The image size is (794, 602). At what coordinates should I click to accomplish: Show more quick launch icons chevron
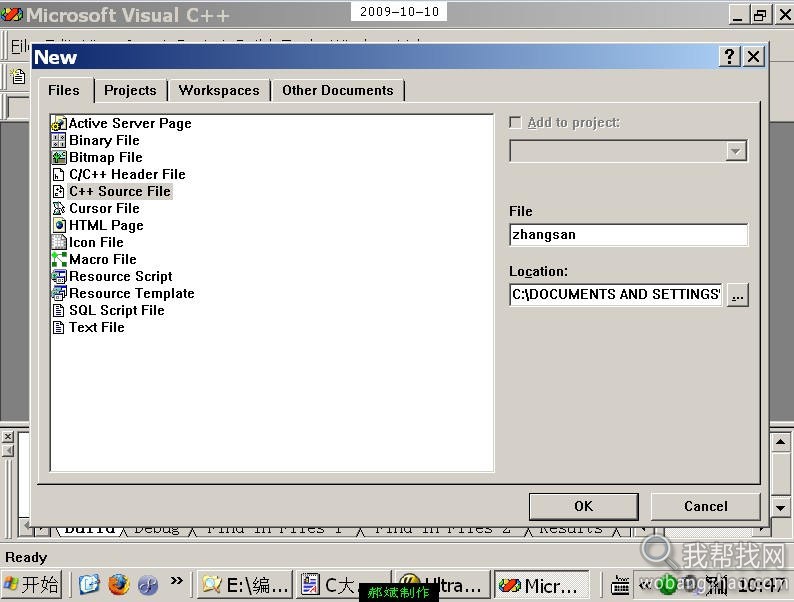coord(176,580)
